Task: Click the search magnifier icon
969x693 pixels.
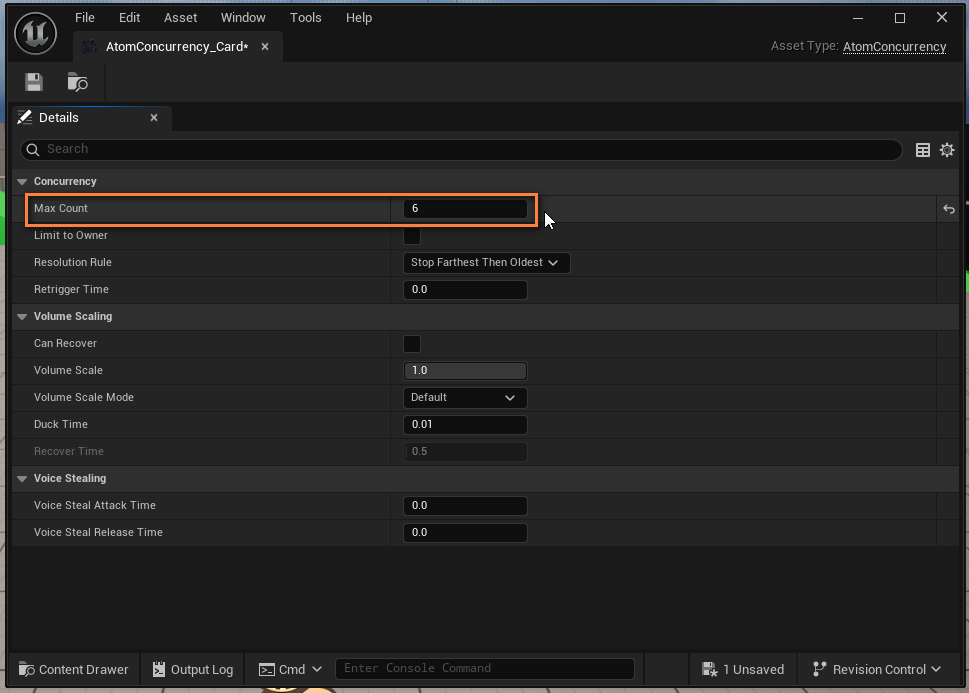Action: (x=33, y=150)
